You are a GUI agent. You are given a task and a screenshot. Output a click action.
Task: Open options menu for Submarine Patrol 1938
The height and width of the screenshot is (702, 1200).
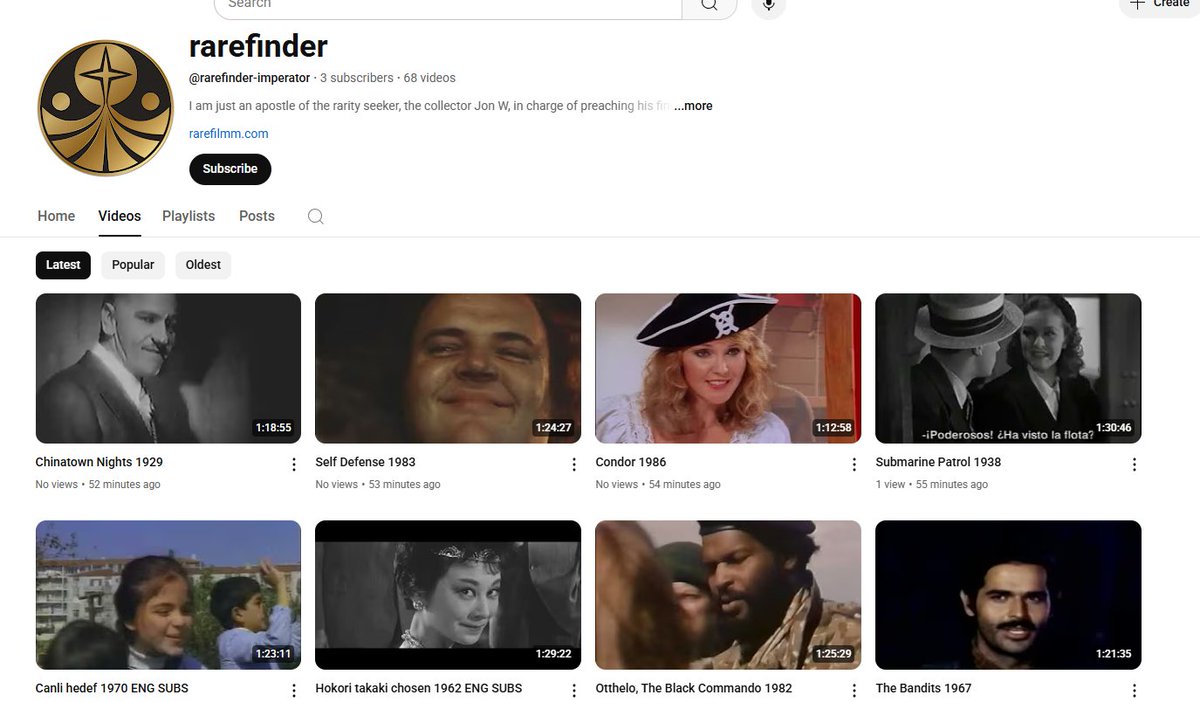pos(1134,464)
